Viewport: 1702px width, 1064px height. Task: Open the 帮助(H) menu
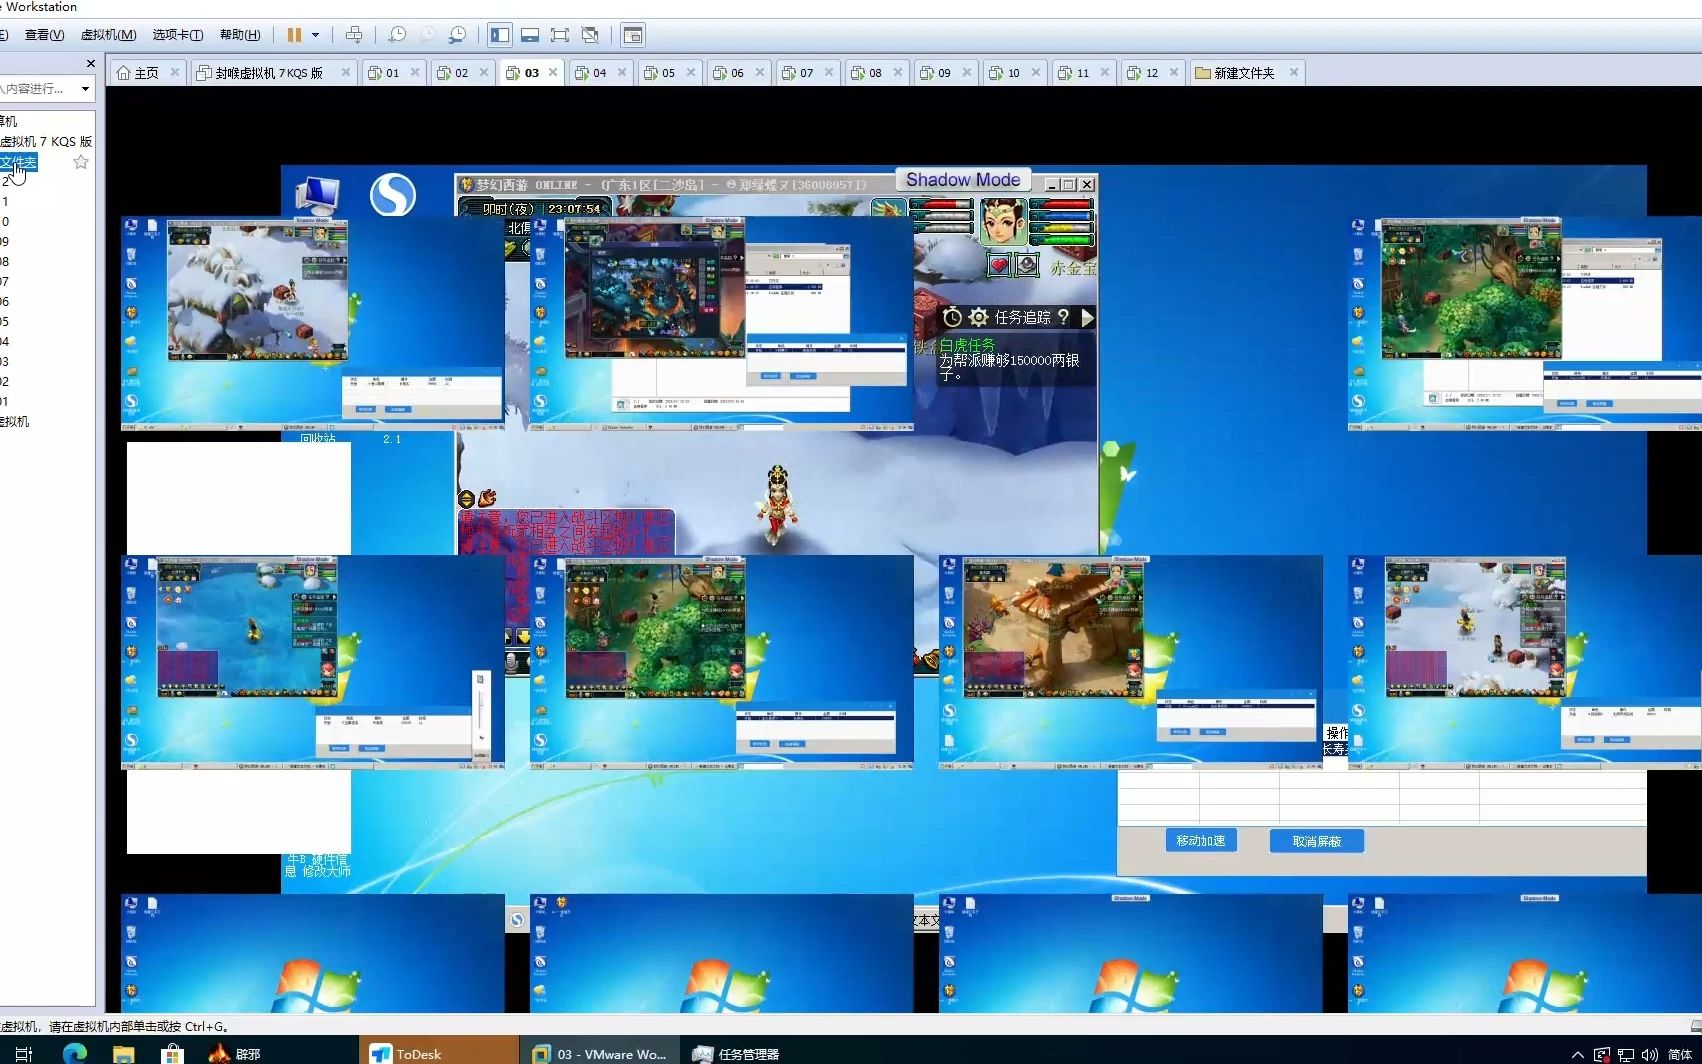pyautogui.click(x=240, y=35)
